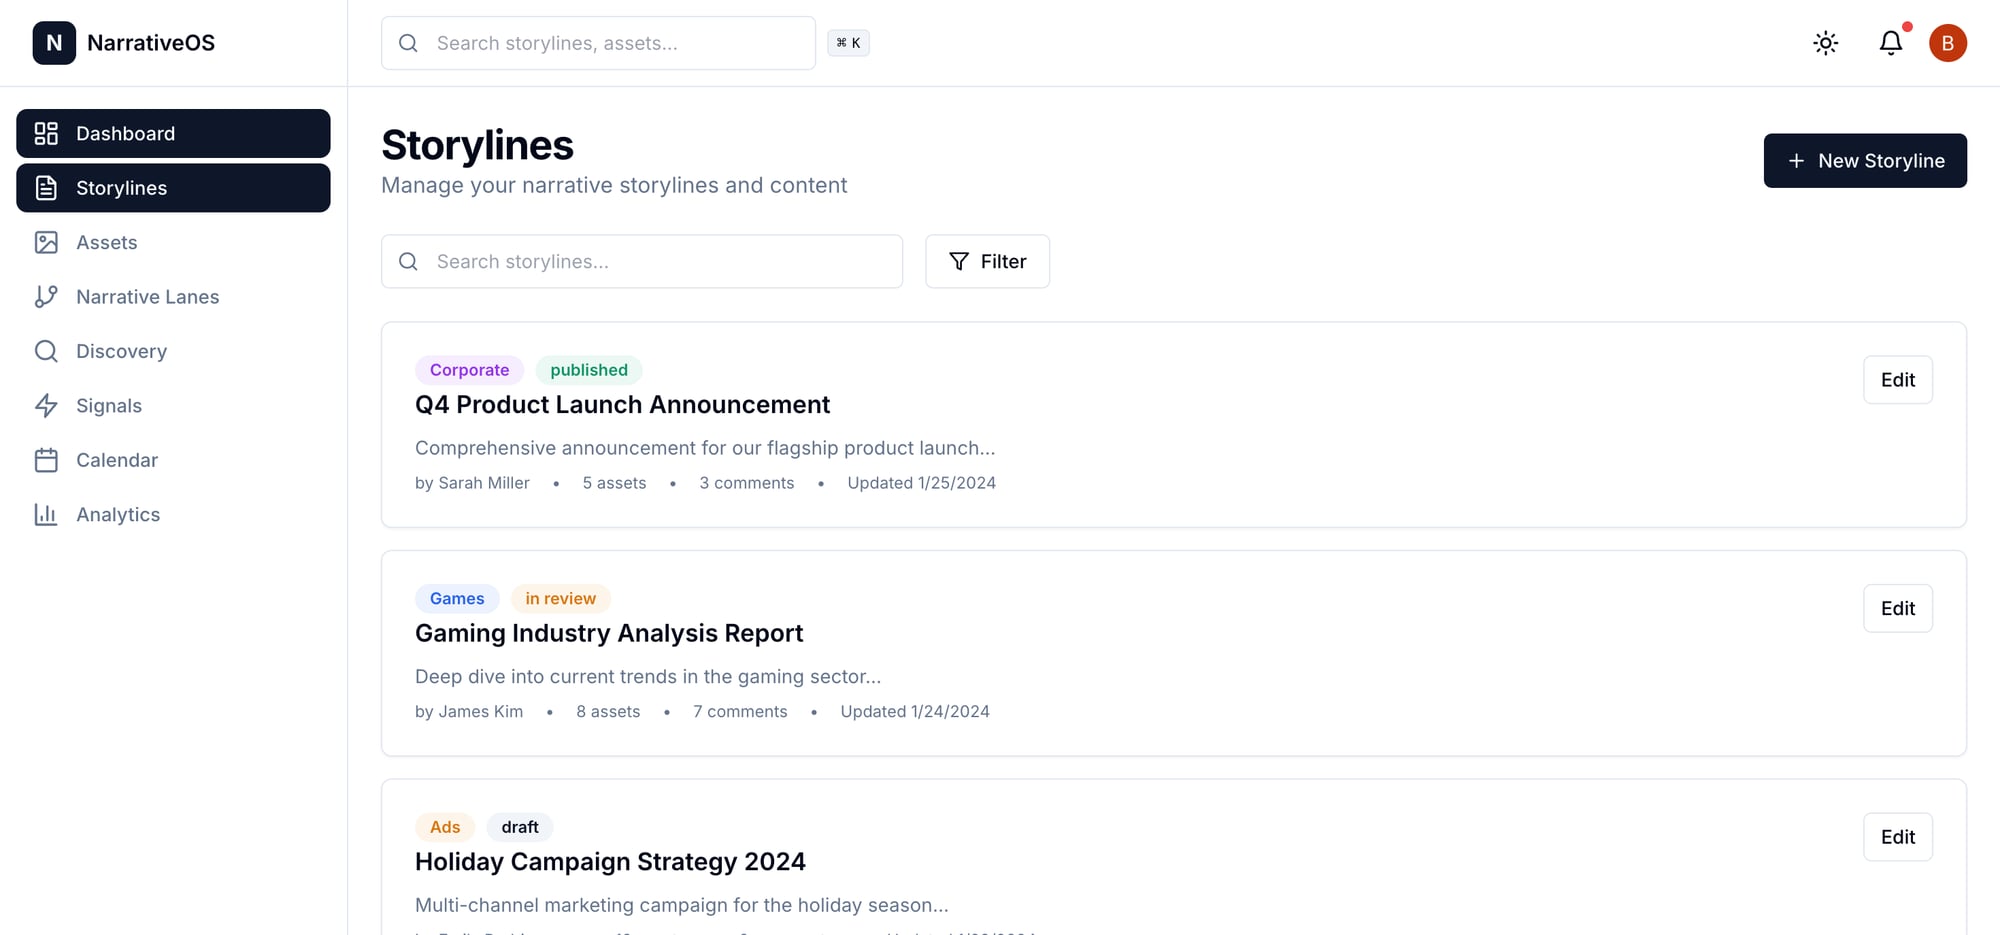Image resolution: width=2000 pixels, height=935 pixels.
Task: Click the draft status badge
Action: point(520,827)
